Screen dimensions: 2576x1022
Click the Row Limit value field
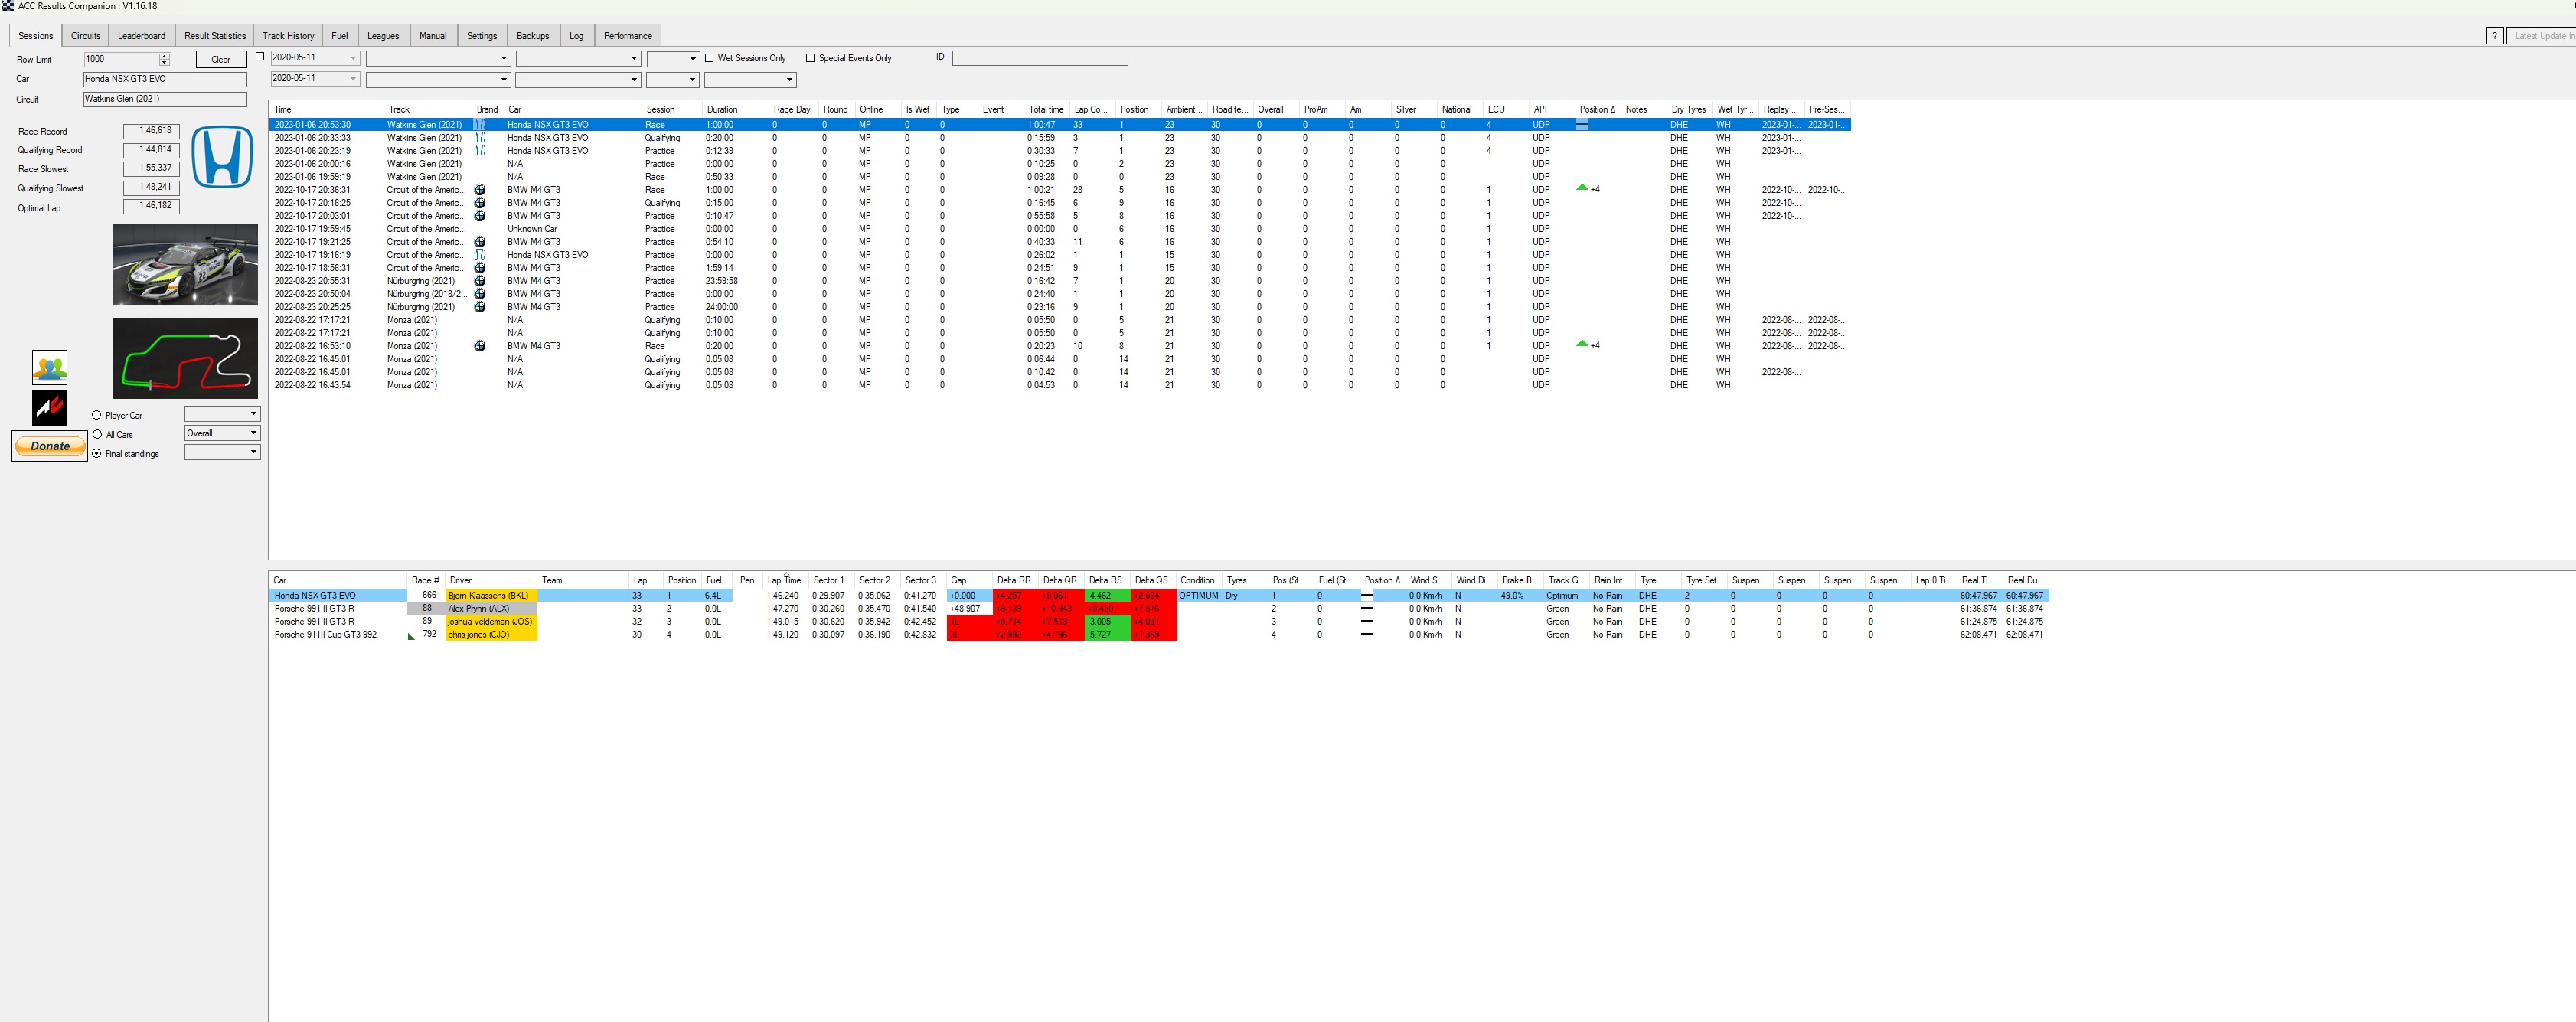[x=122, y=59]
